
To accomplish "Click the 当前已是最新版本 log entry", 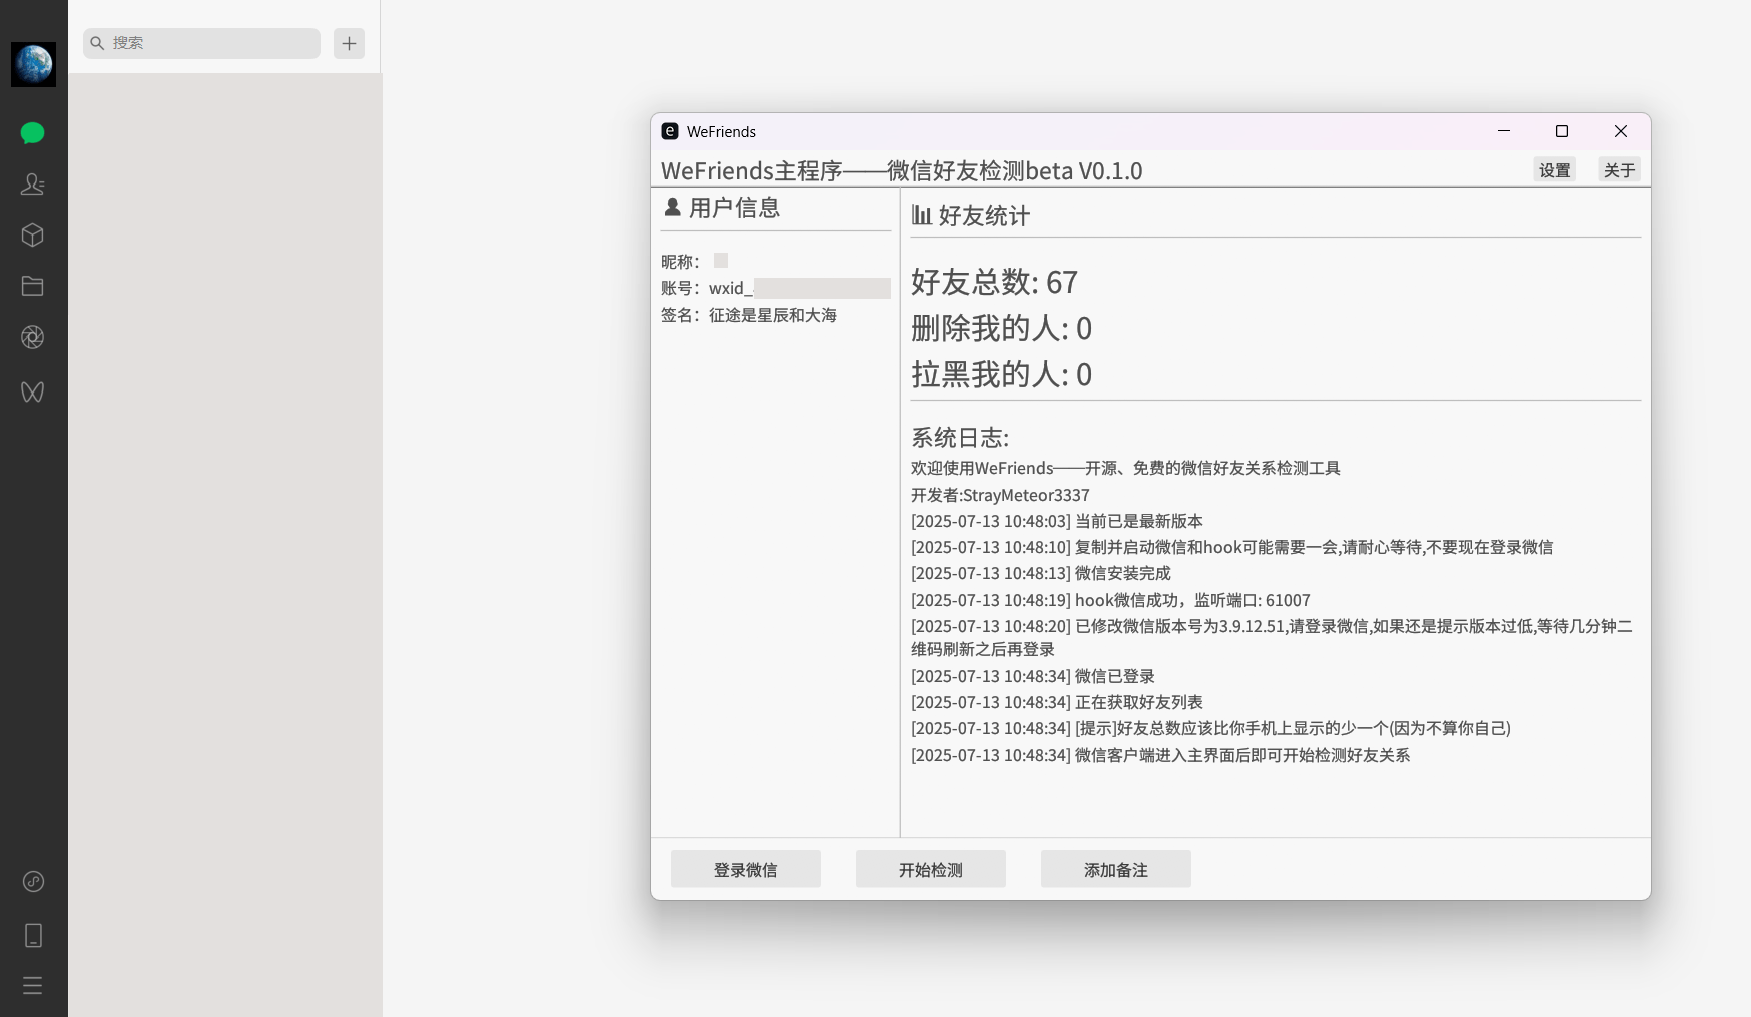I will click(1057, 521).
